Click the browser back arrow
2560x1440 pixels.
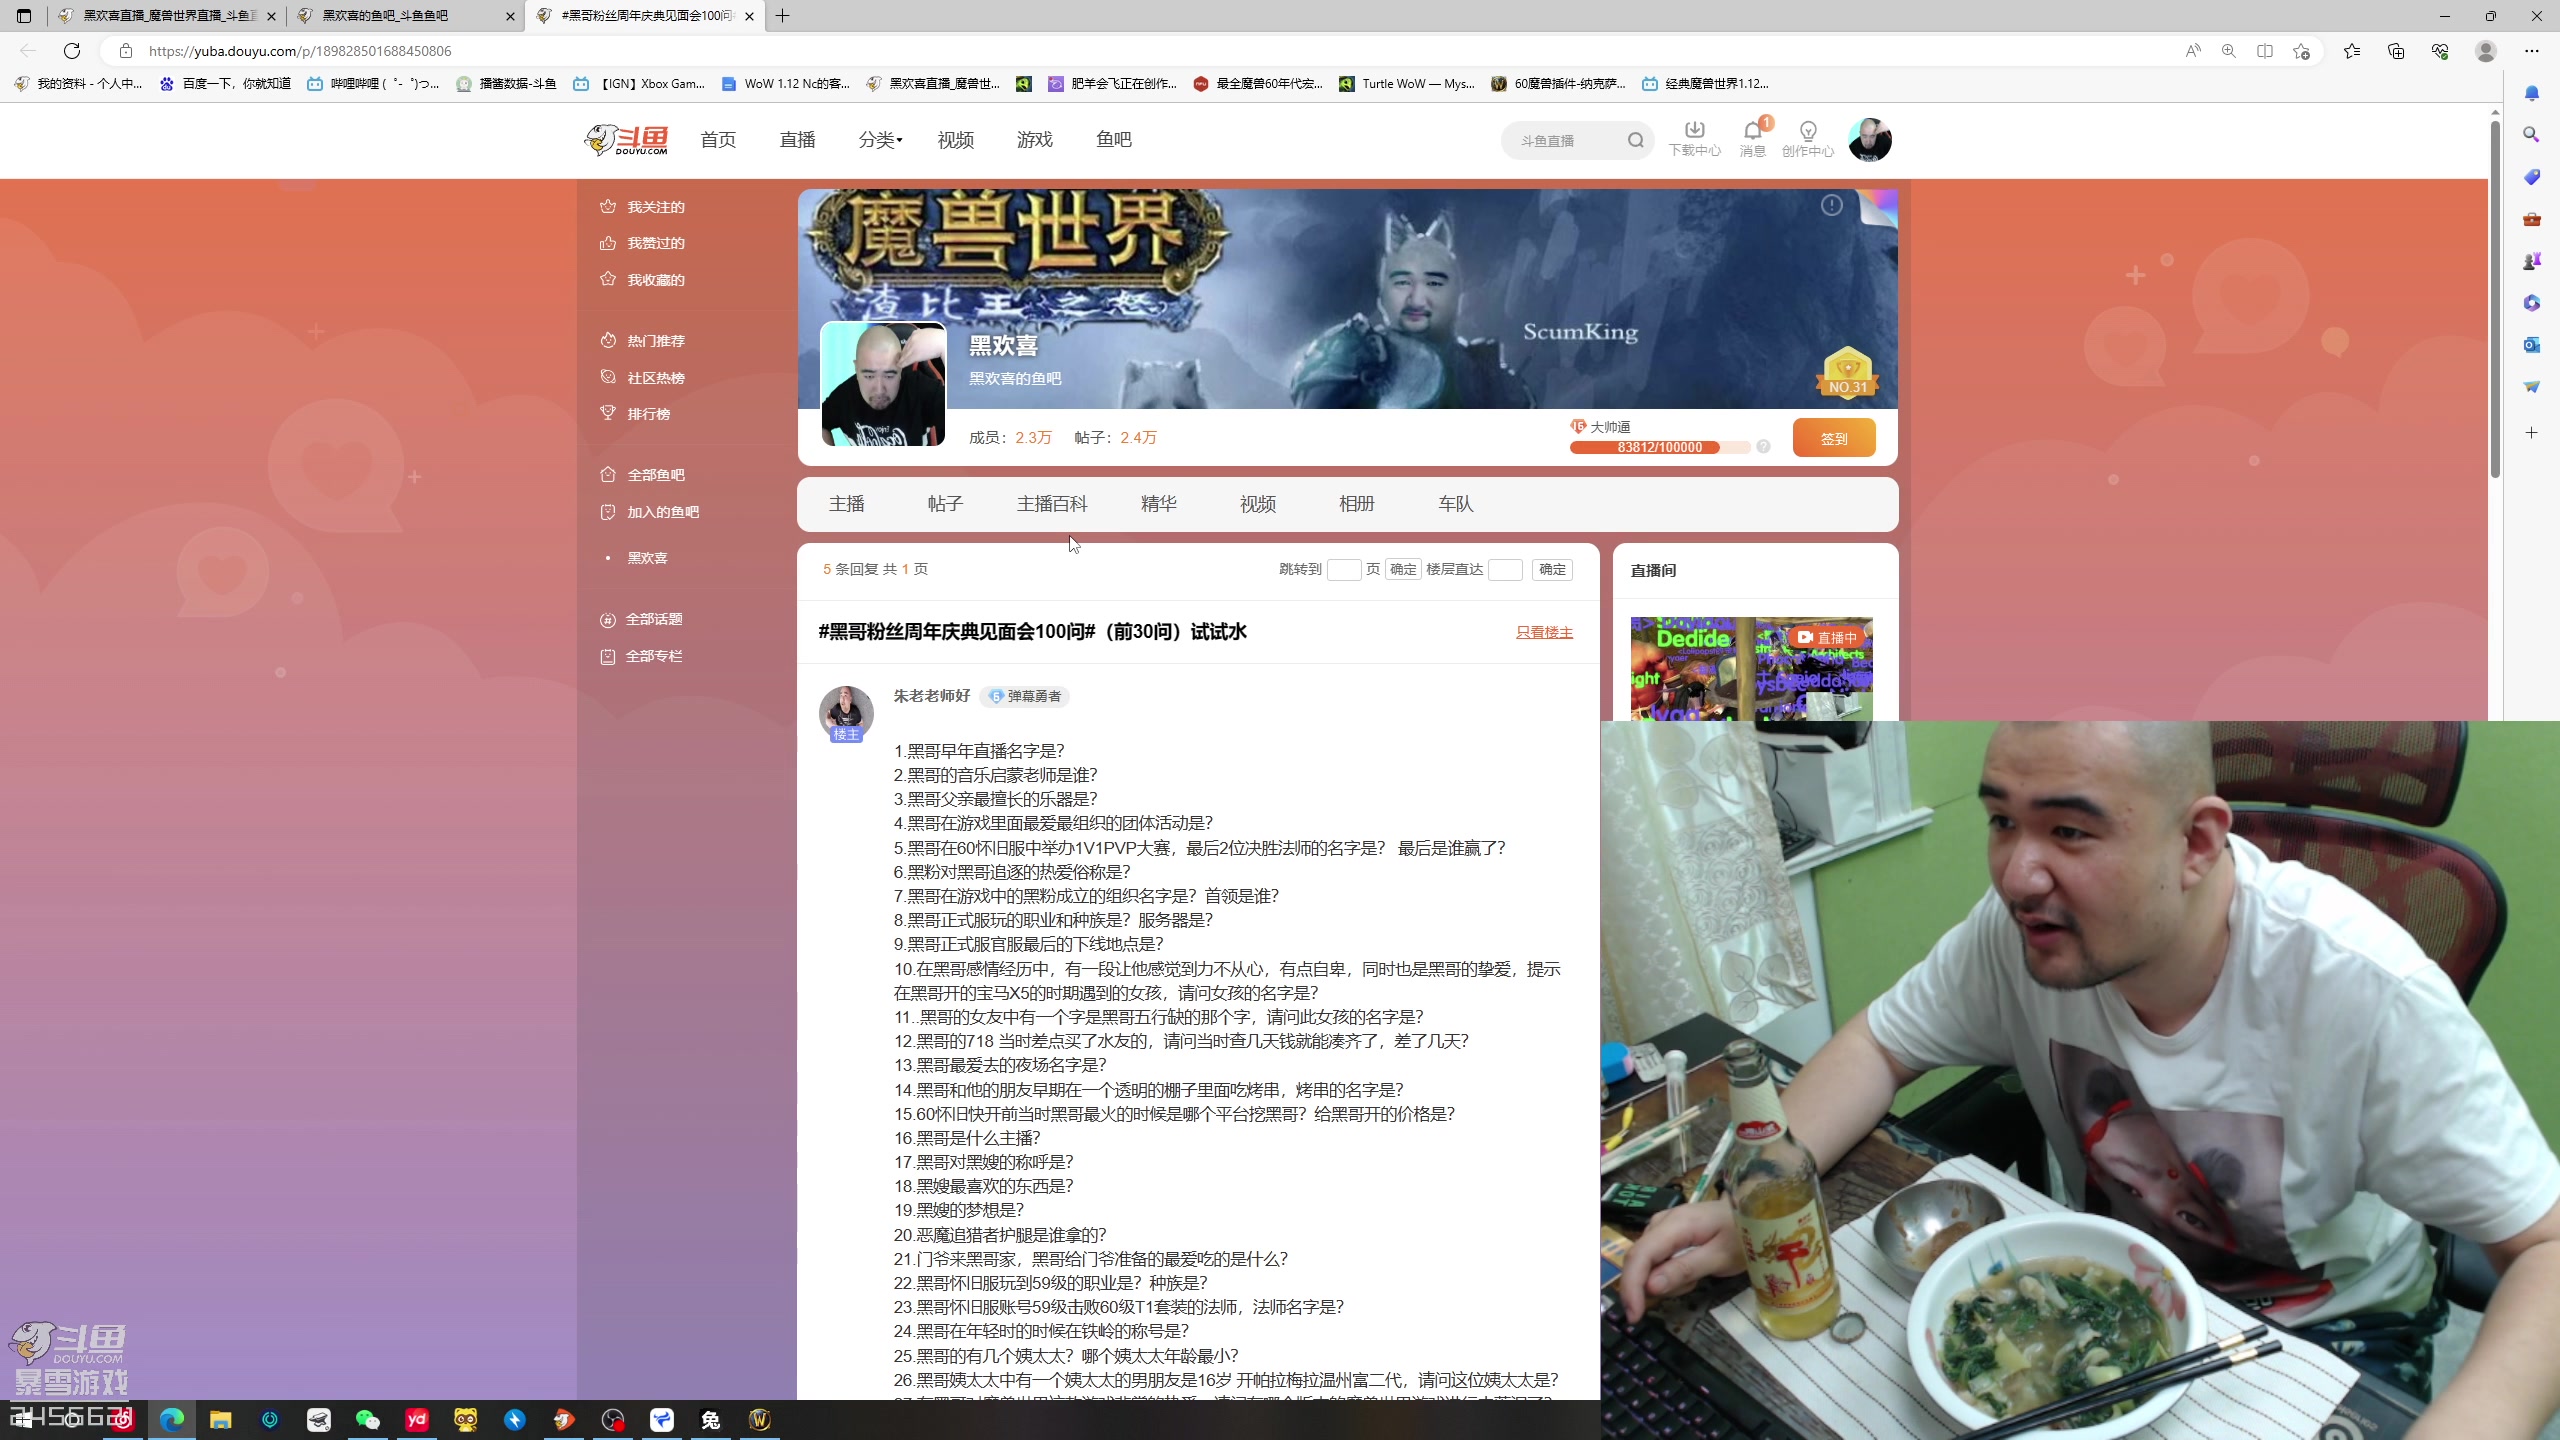pos(28,51)
